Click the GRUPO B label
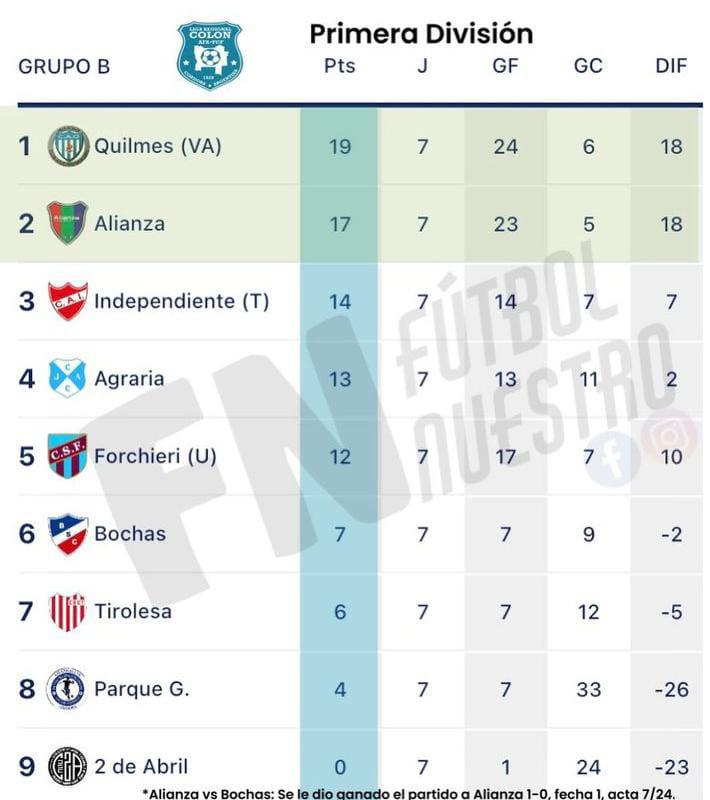 [64, 67]
